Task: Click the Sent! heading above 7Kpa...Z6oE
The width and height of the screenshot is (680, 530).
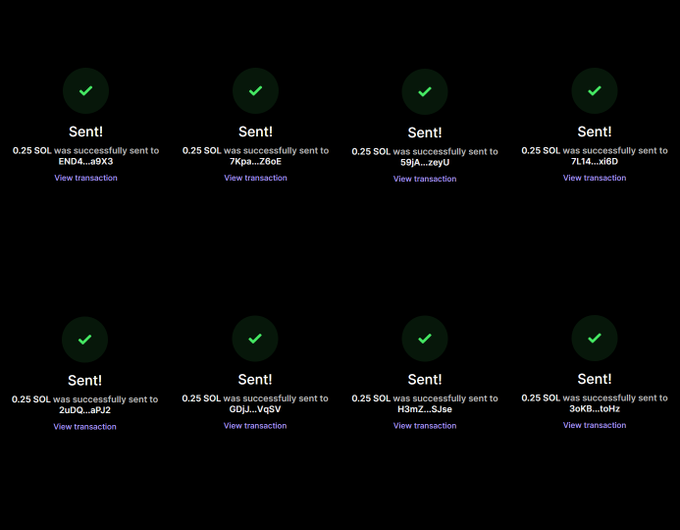Action: coord(255,131)
